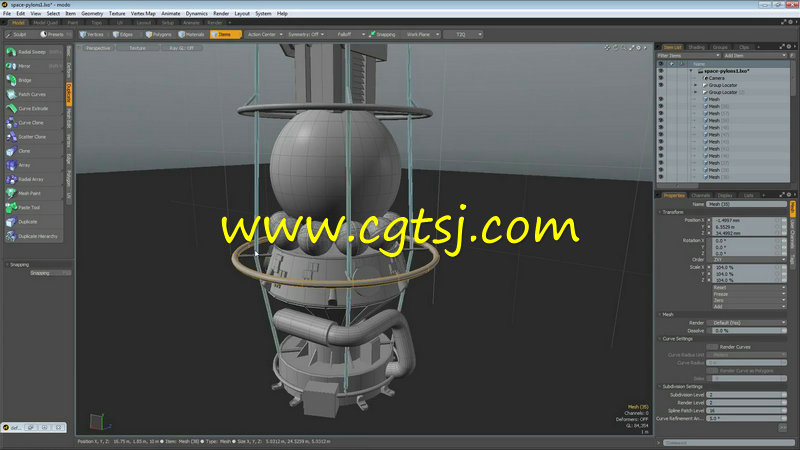The width and height of the screenshot is (800, 450).
Task: Click the Duplicate tool
Action: [x=34, y=222]
